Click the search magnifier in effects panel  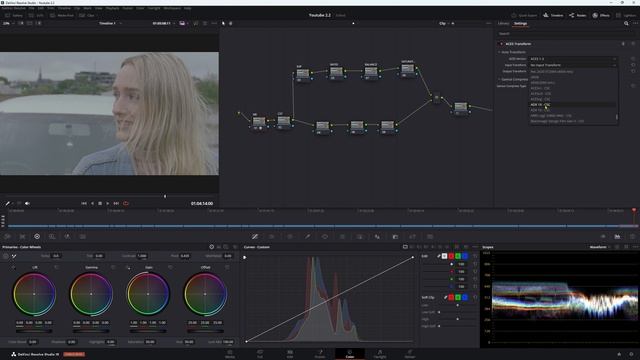click(626, 23)
